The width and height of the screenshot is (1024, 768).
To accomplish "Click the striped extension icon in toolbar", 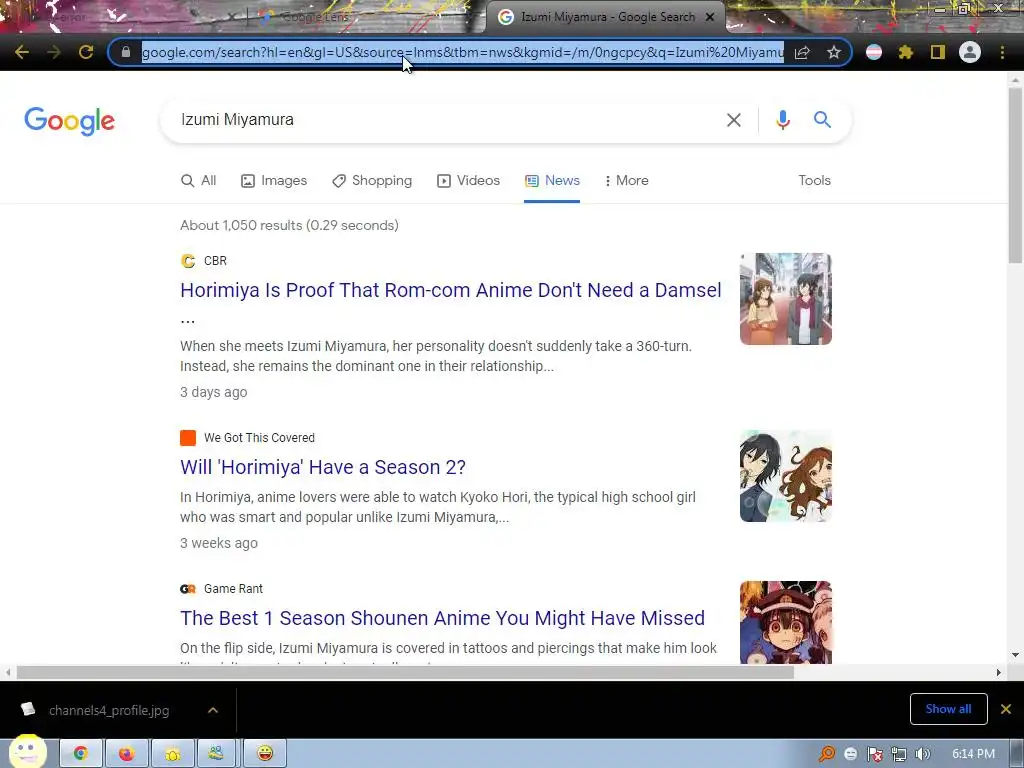I will point(874,52).
